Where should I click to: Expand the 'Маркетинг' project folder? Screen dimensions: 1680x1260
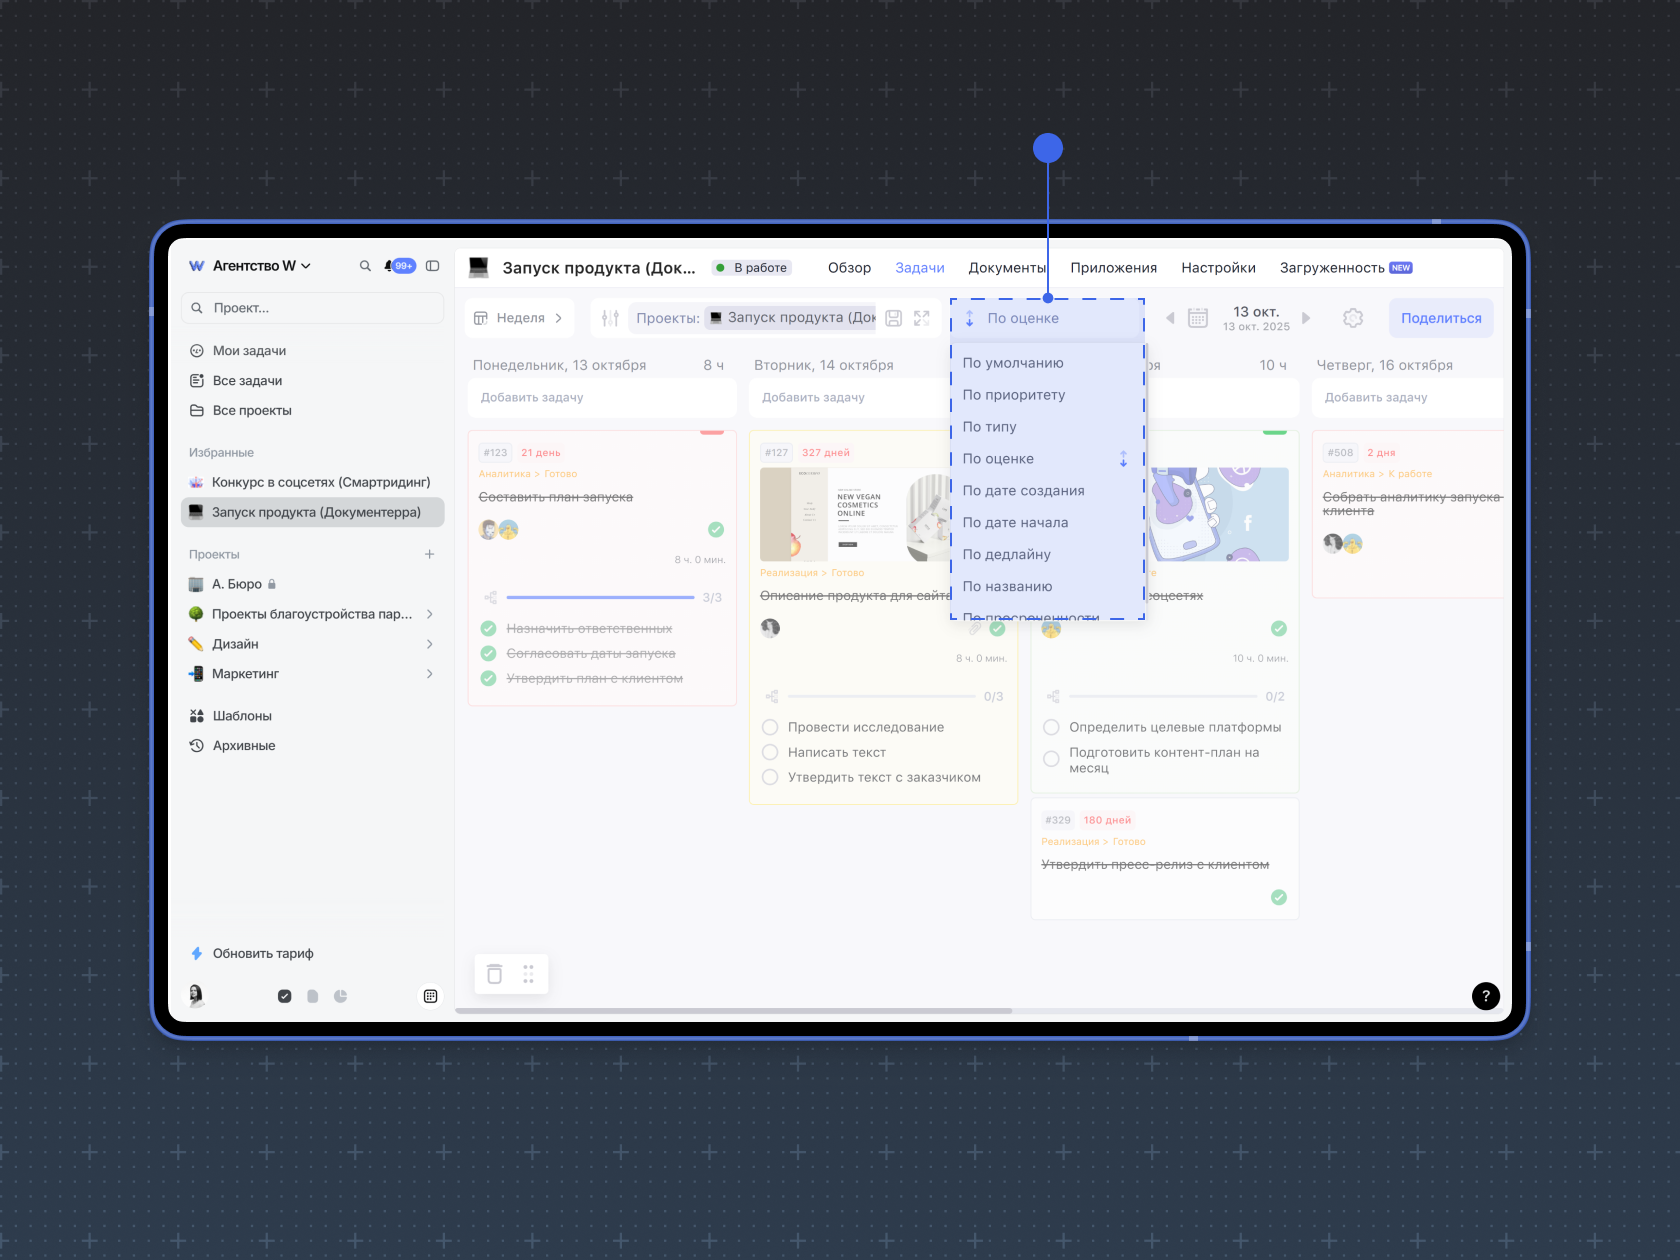(x=429, y=674)
